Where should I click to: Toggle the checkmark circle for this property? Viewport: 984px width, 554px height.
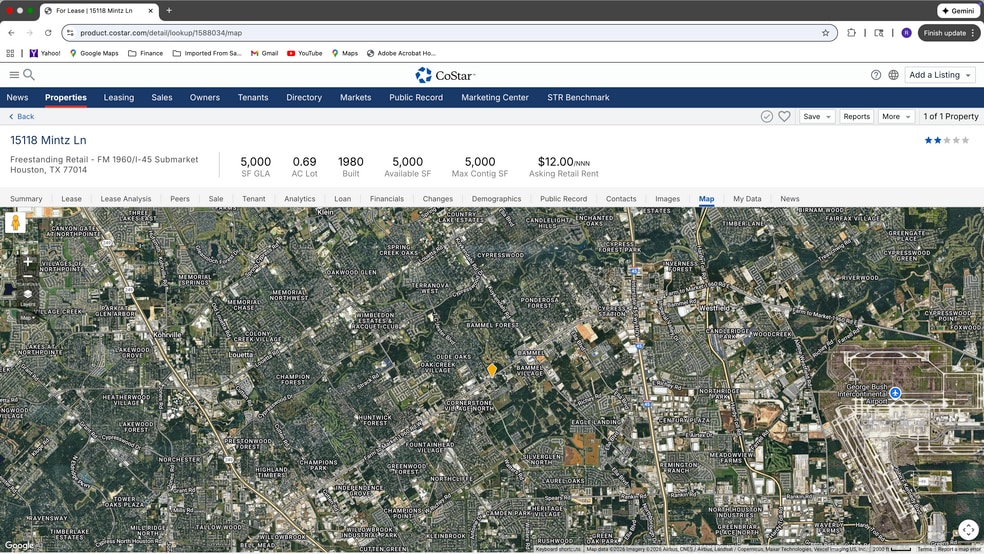click(x=766, y=117)
